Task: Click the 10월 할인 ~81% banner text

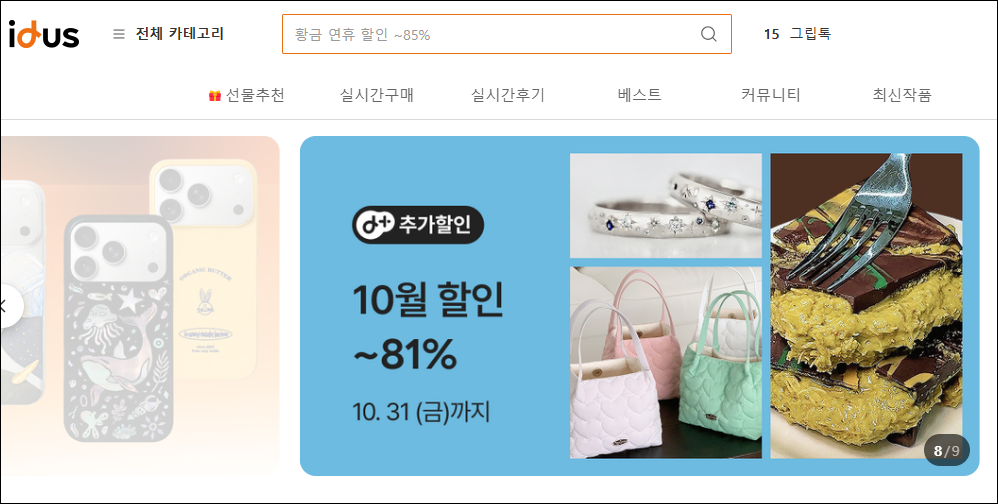Action: pos(428,328)
